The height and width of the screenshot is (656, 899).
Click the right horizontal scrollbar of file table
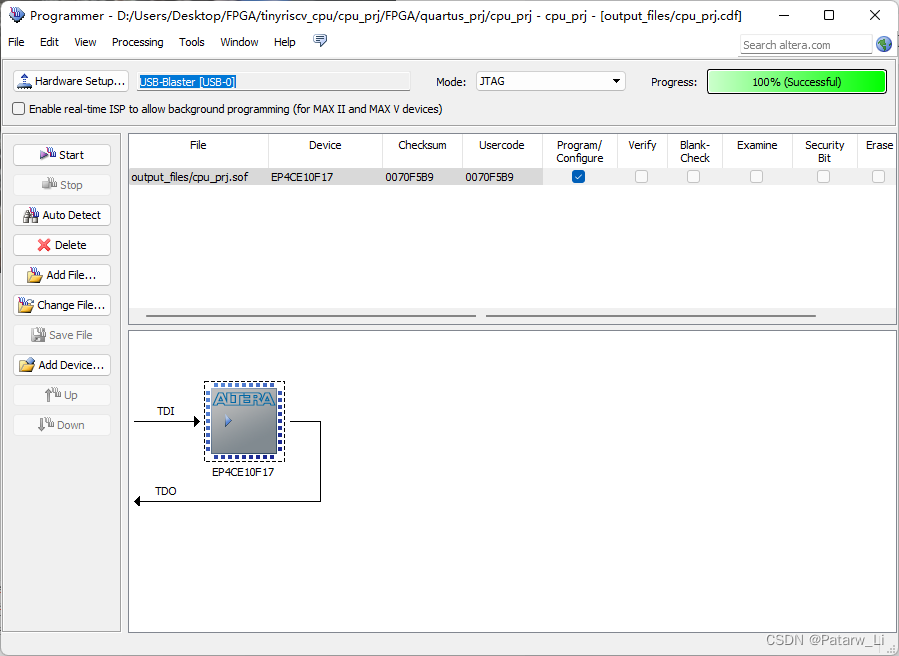pyautogui.click(x=651, y=315)
